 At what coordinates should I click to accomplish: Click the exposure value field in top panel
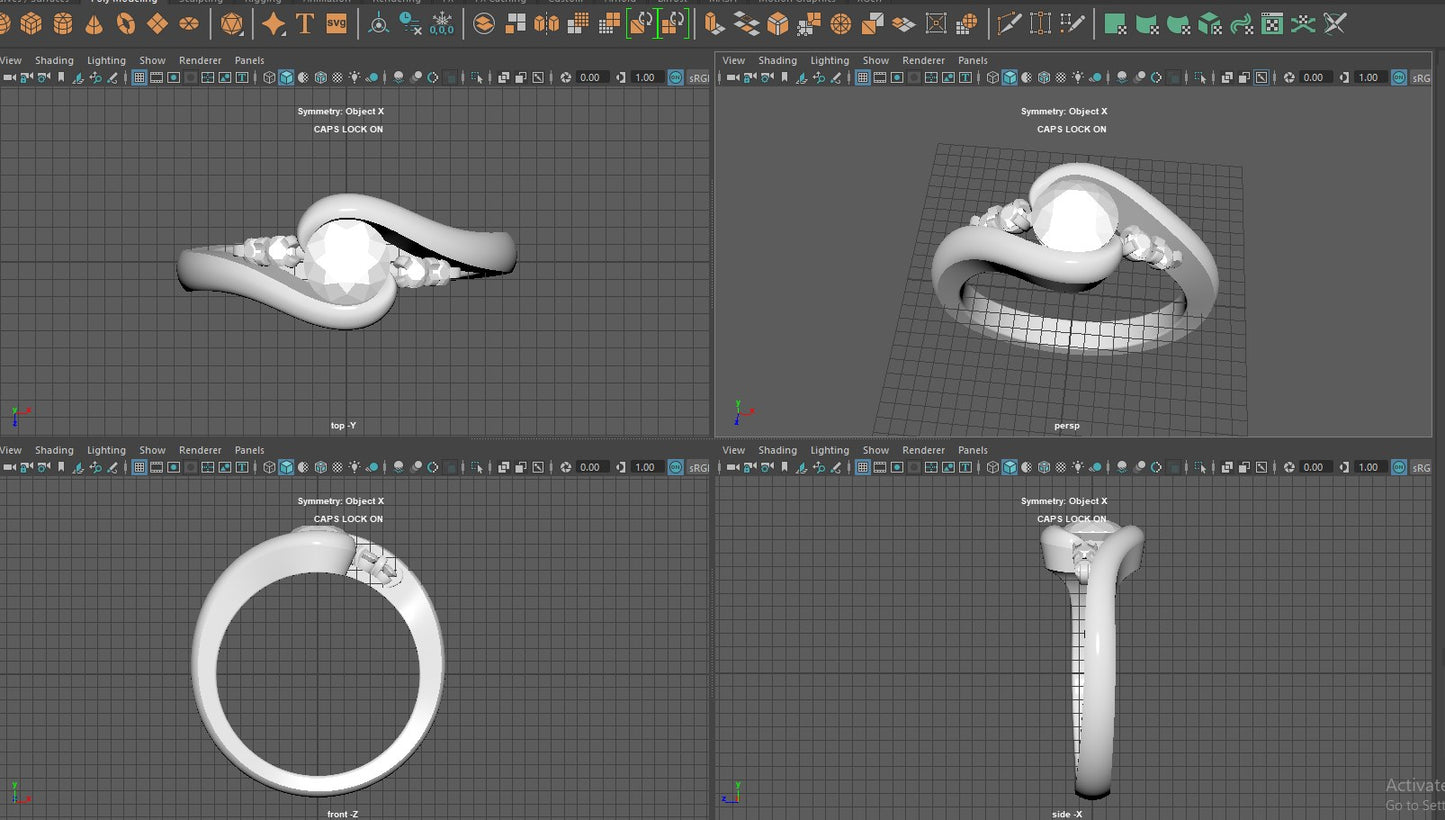click(x=590, y=77)
